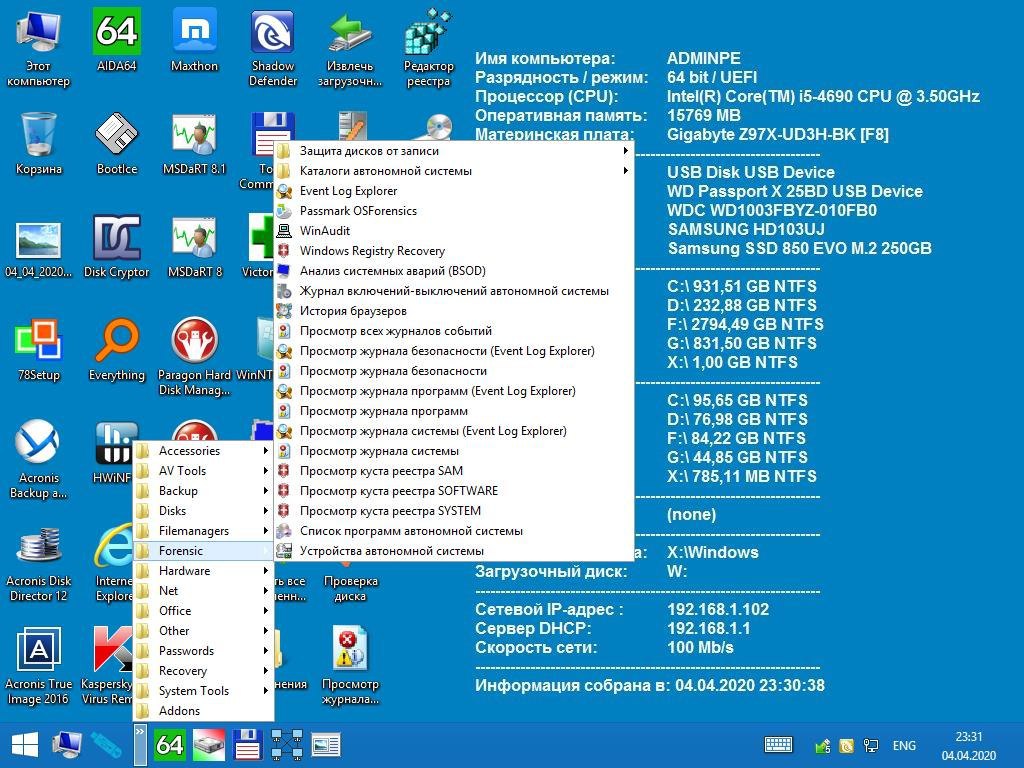Screen dimensions: 1024x768
Task: Open the Редактор реестра desktop icon
Action: point(428,47)
